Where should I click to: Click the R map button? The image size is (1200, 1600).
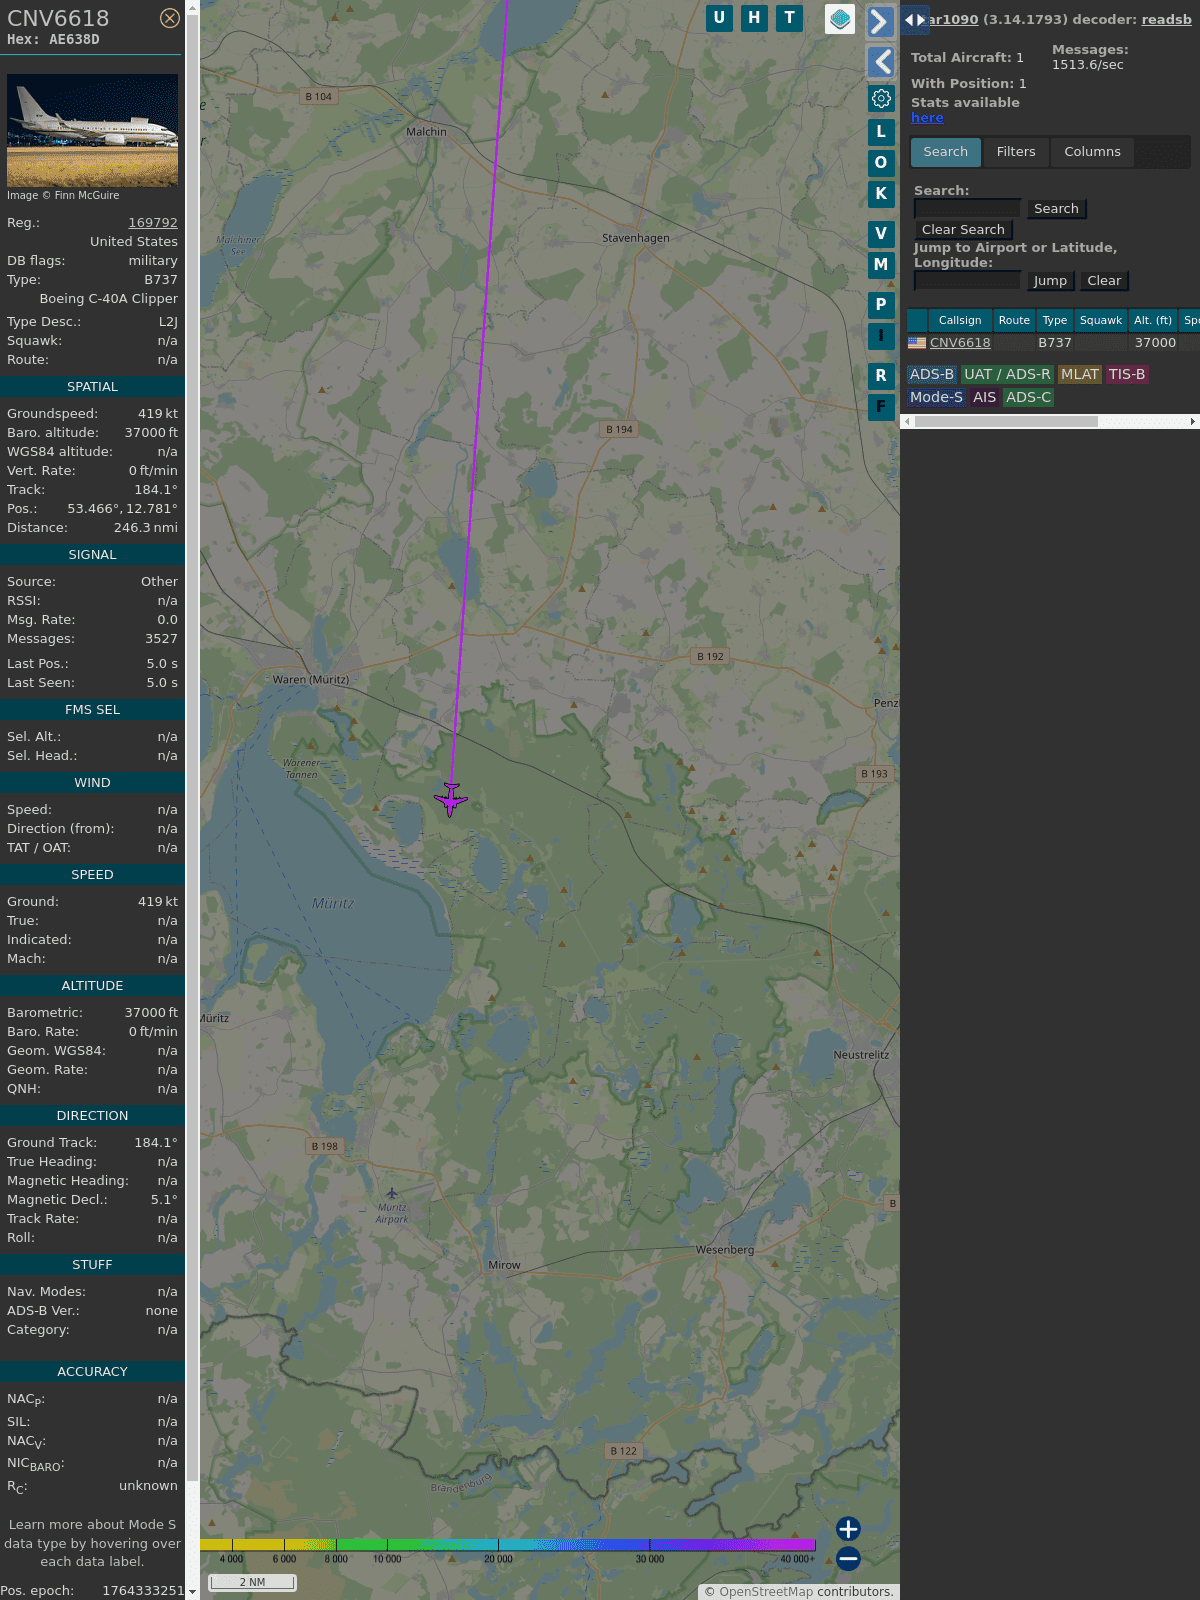[x=881, y=376]
